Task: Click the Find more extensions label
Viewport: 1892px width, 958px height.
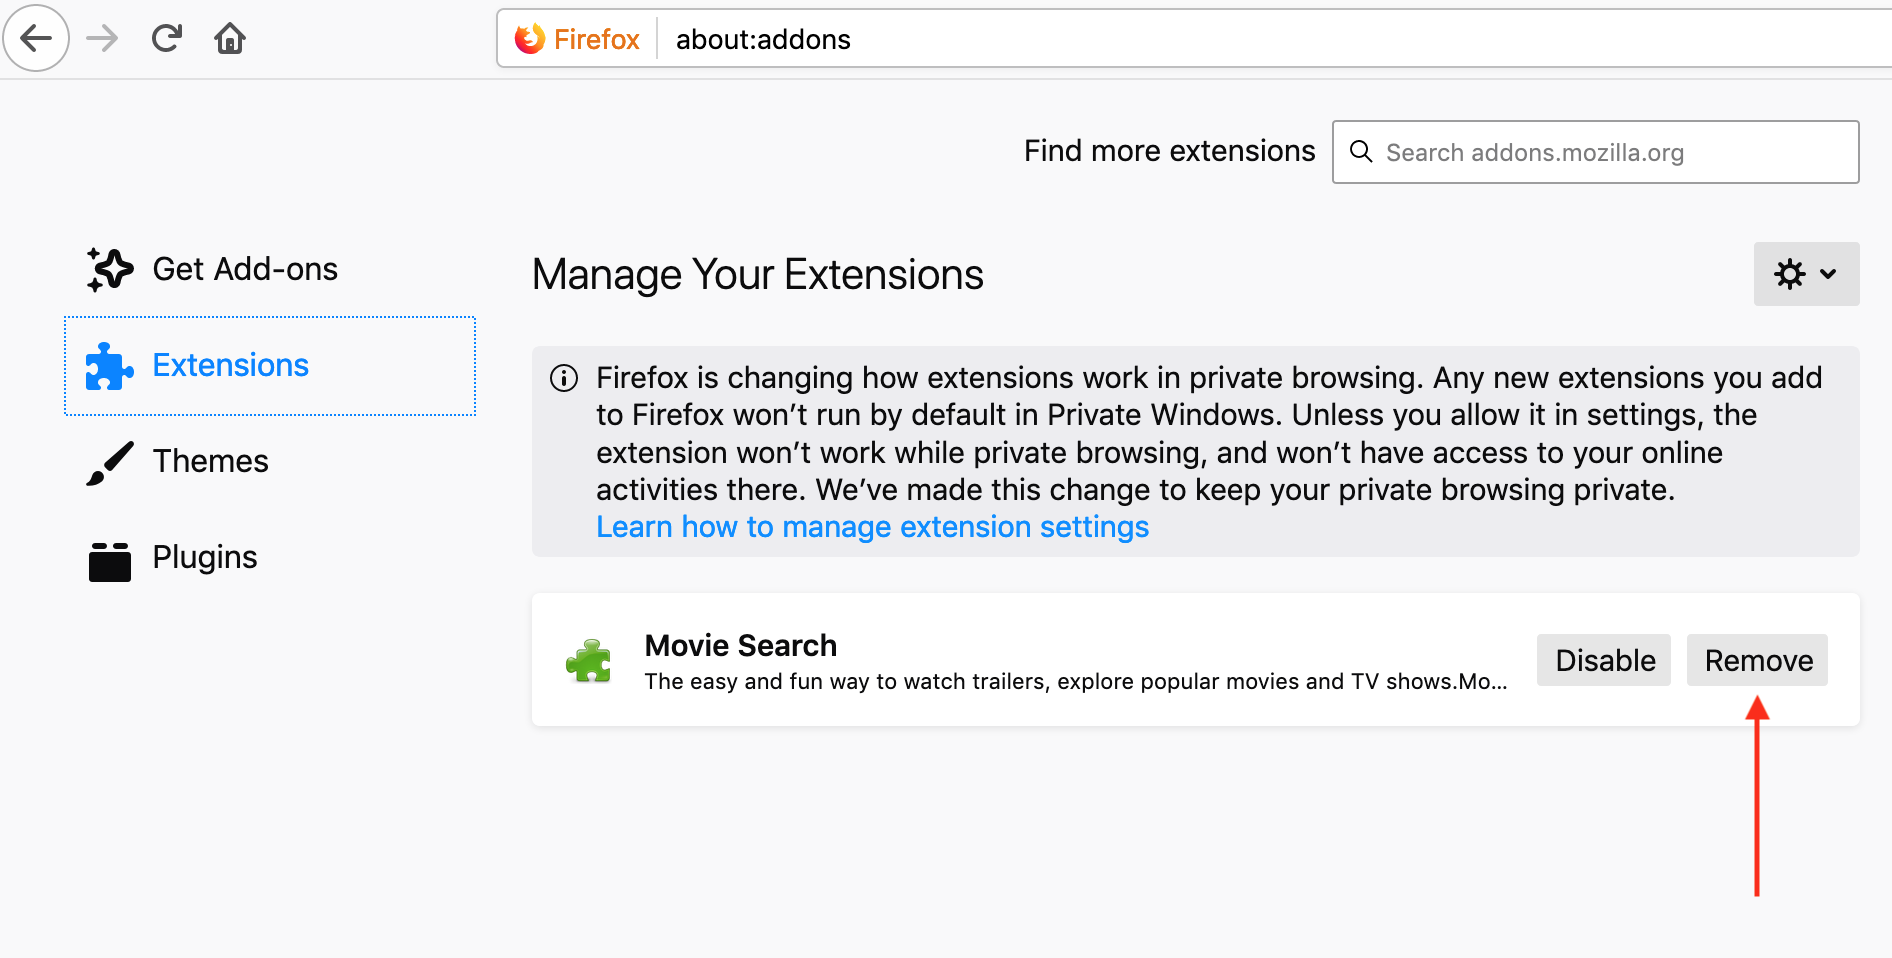Action: (x=1169, y=151)
